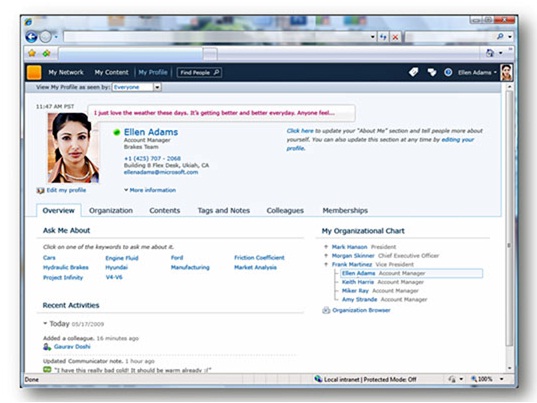Click the Organization Browser icon
537x403 pixels.
pyautogui.click(x=326, y=310)
